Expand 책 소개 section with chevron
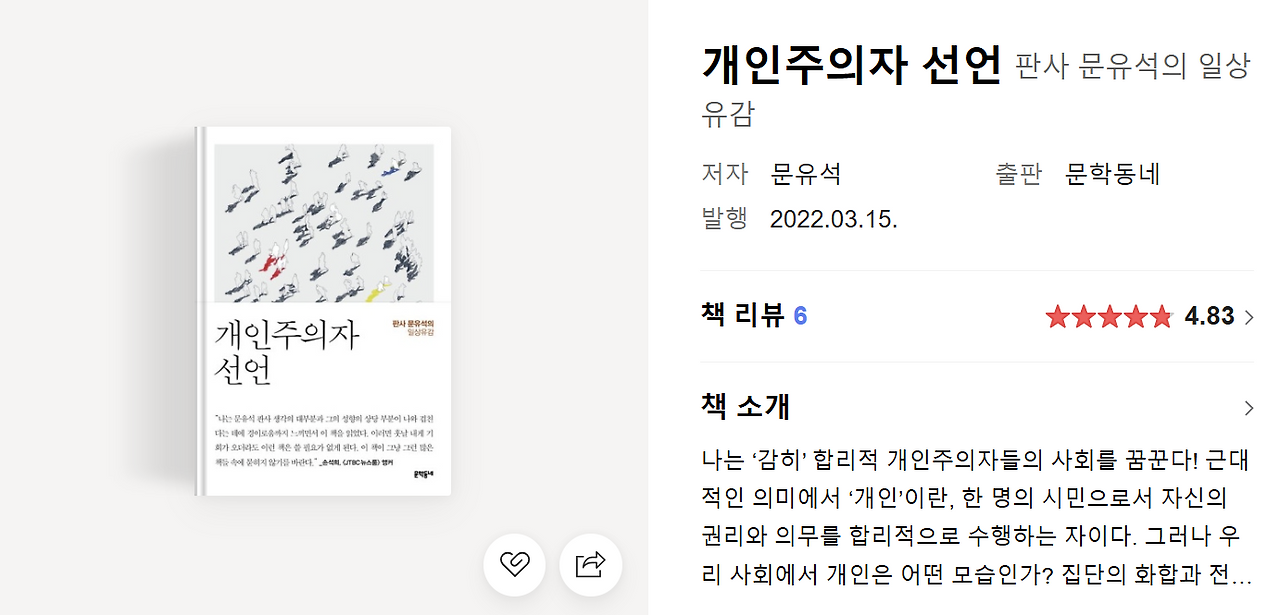The height and width of the screenshot is (615, 1280). pos(1248,408)
